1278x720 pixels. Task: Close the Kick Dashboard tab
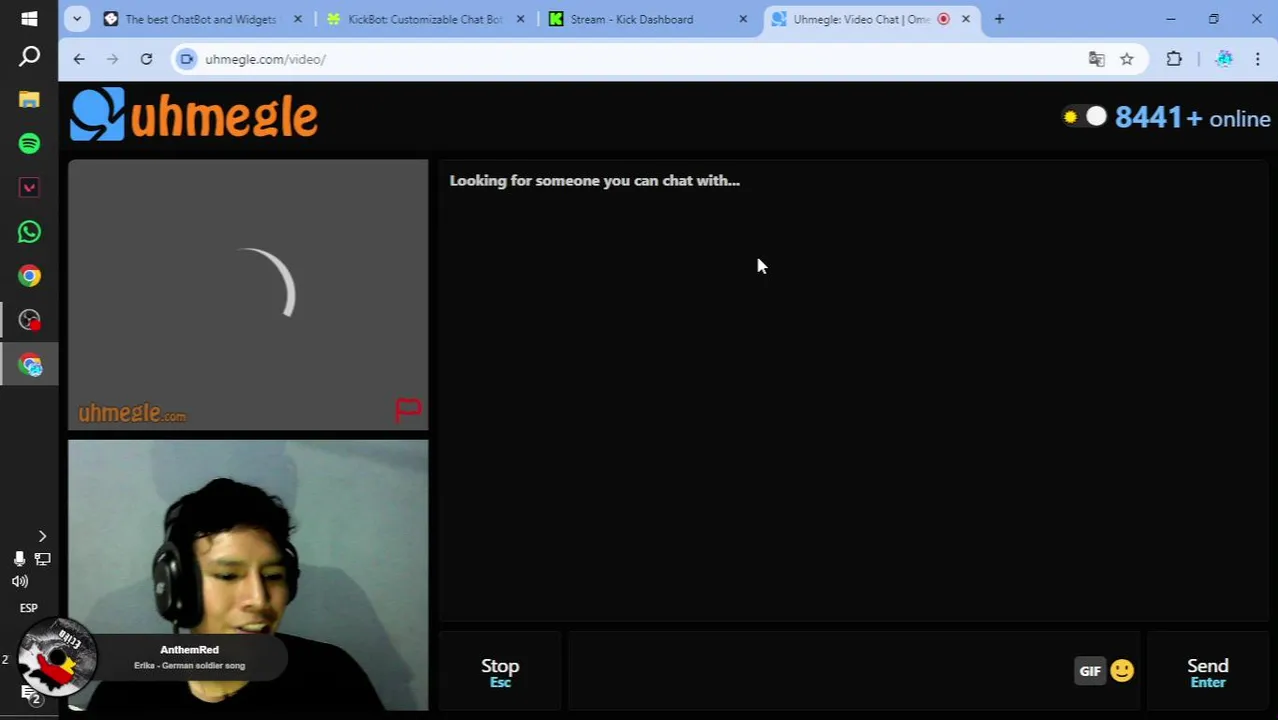743,19
